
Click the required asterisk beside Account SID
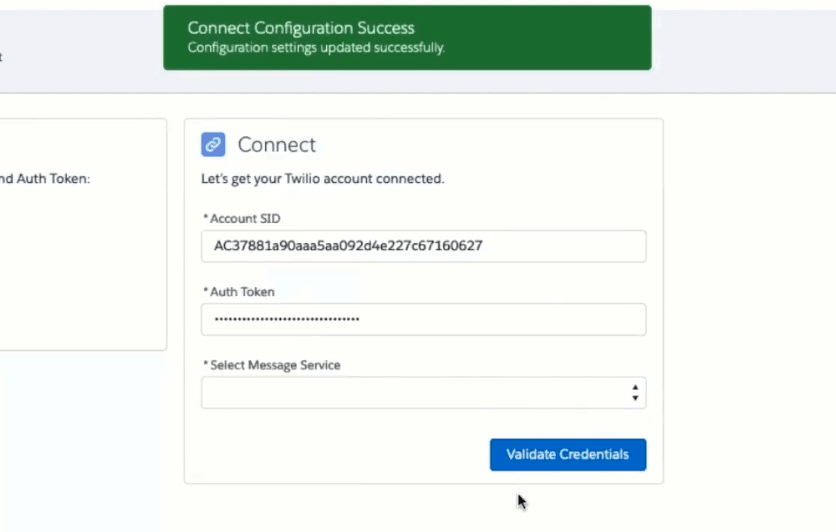click(x=205, y=218)
